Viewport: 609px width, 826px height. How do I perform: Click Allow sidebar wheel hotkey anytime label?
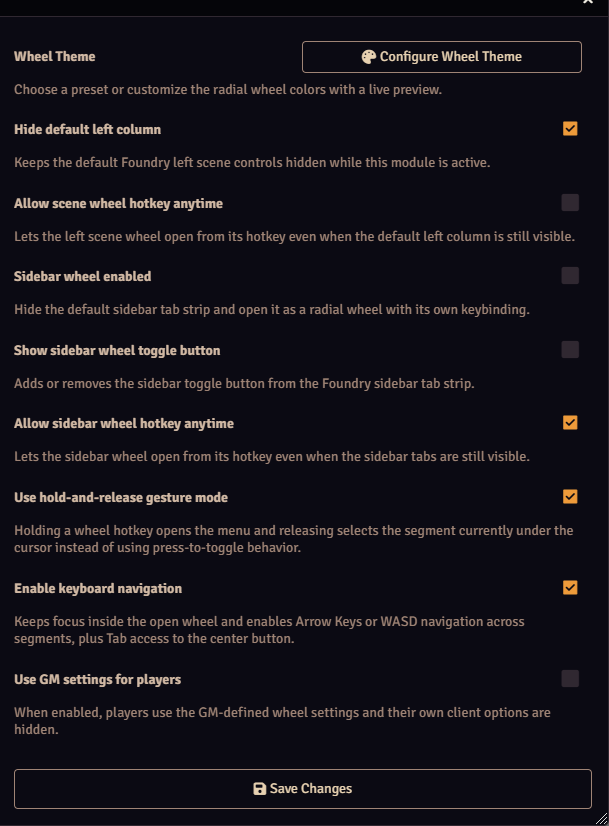(x=124, y=424)
